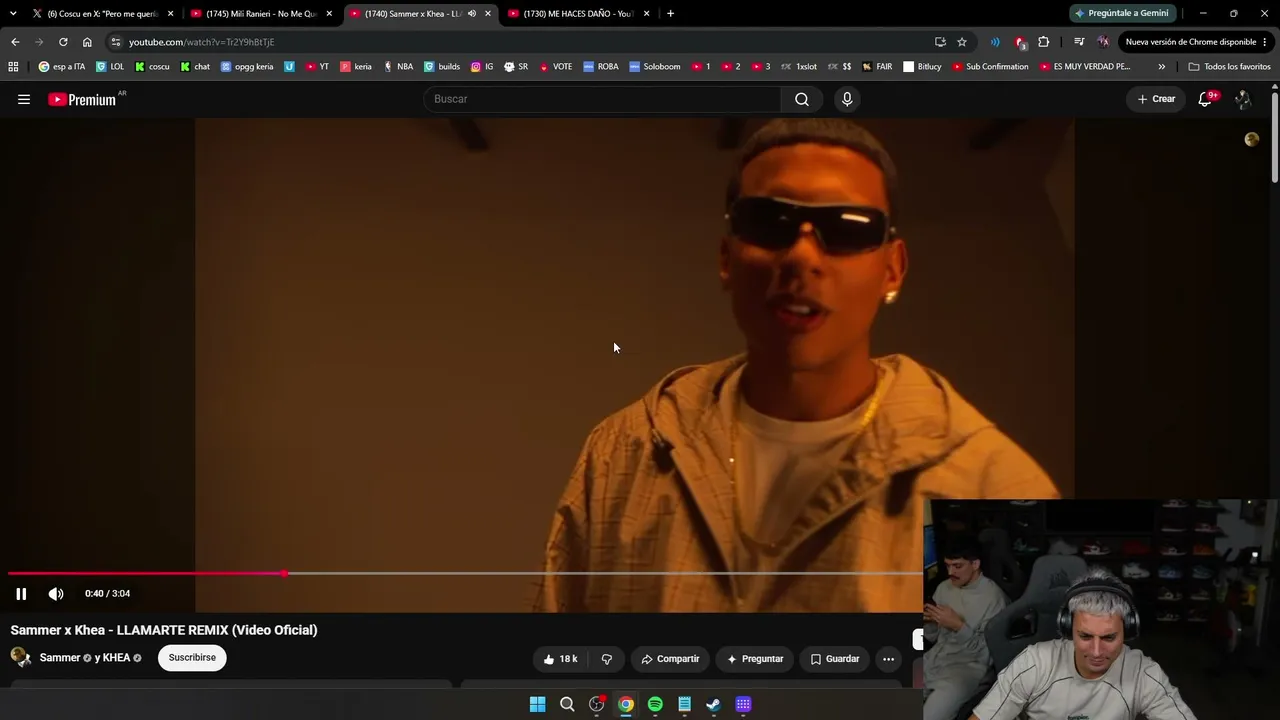Image resolution: width=1280 pixels, height=720 pixels.
Task: Like the video with thumbs up
Action: pos(560,659)
